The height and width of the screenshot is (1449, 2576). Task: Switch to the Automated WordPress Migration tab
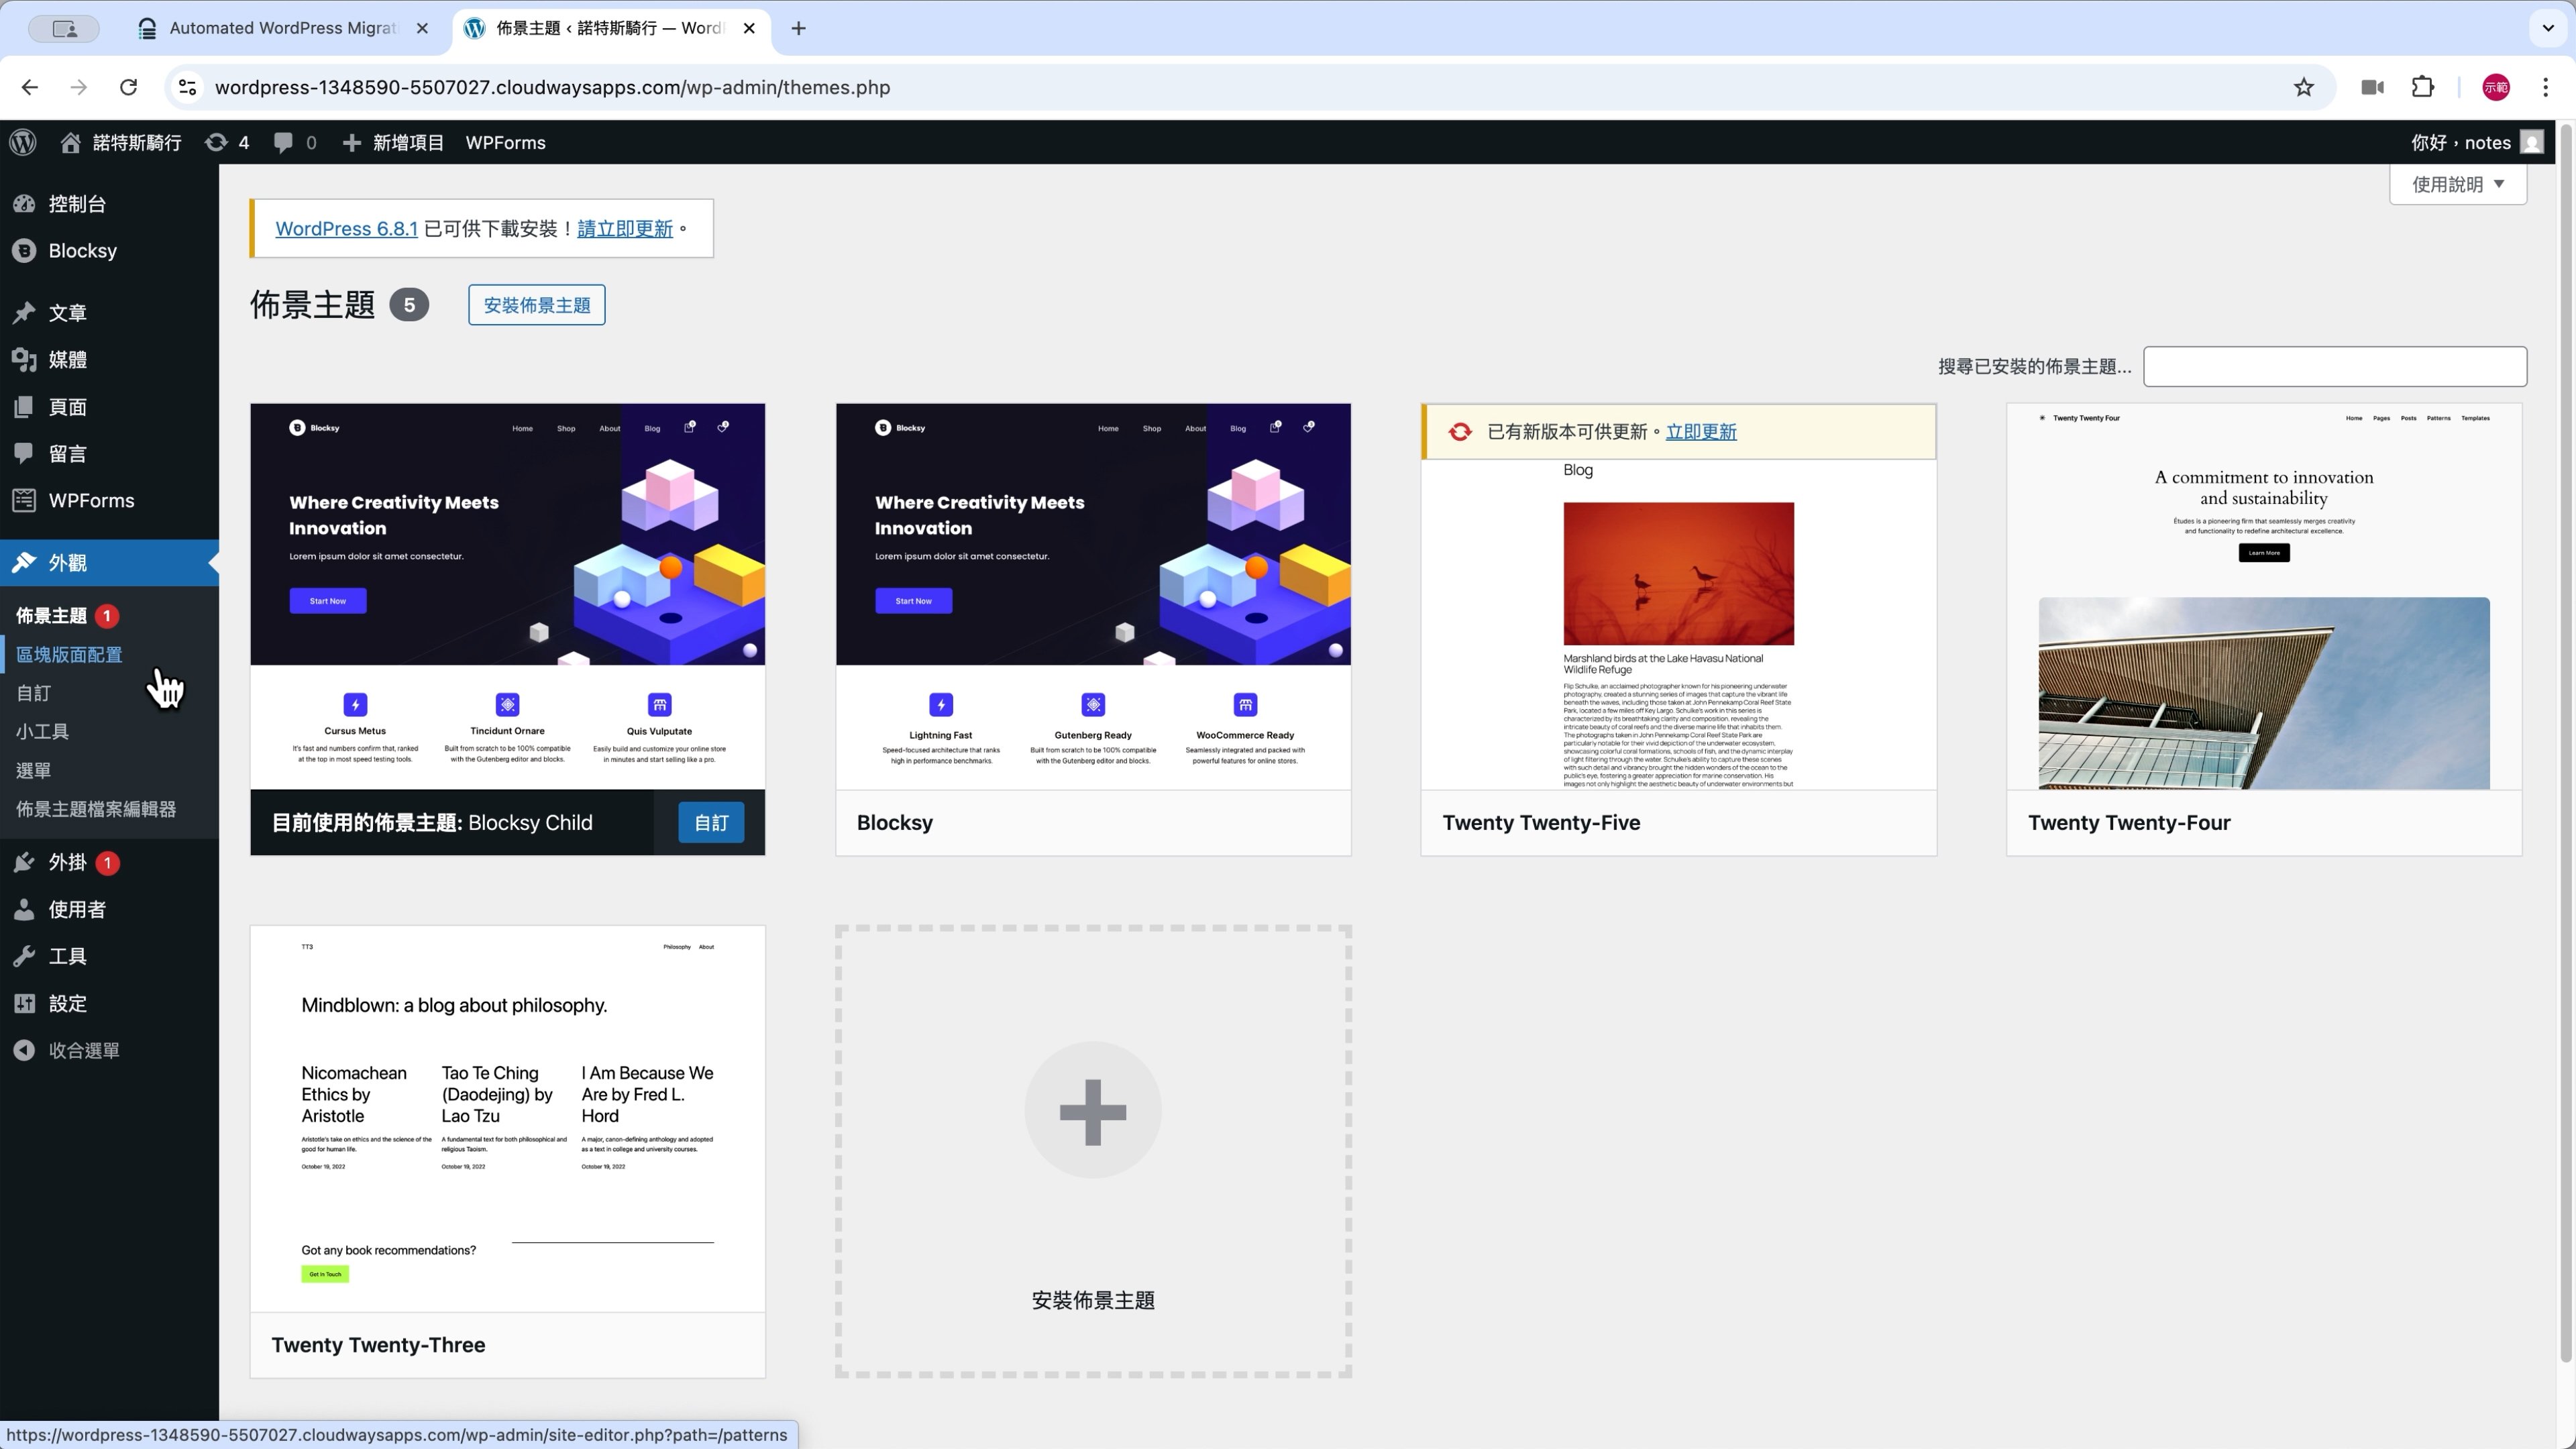click(282, 28)
